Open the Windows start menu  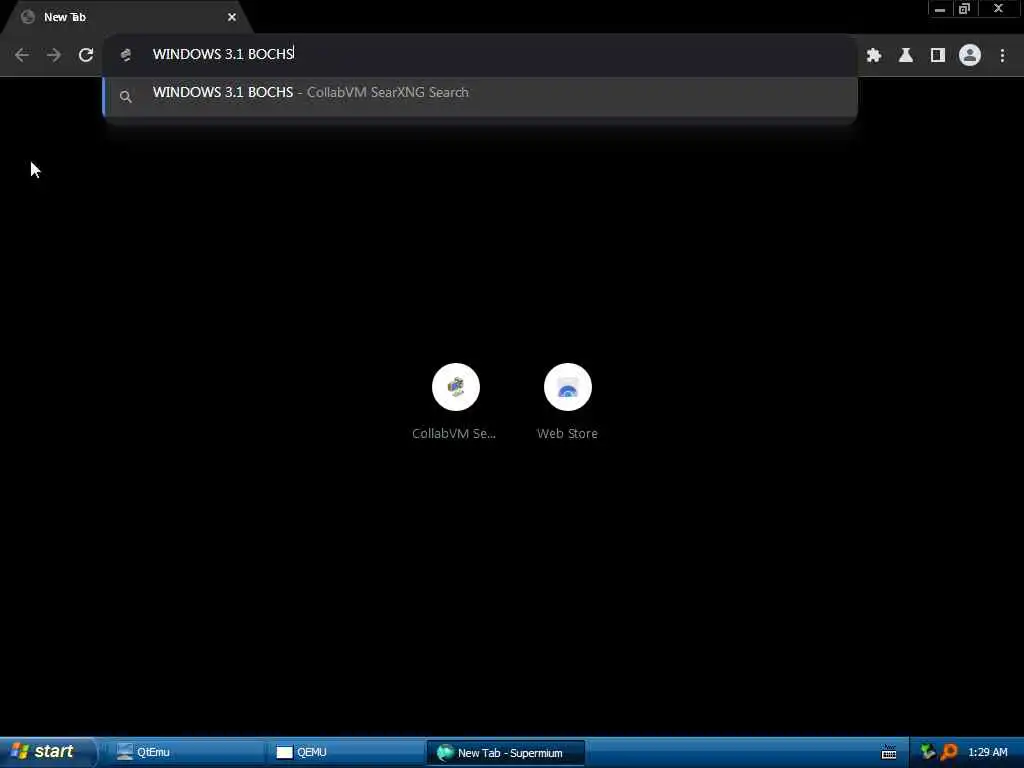47,752
